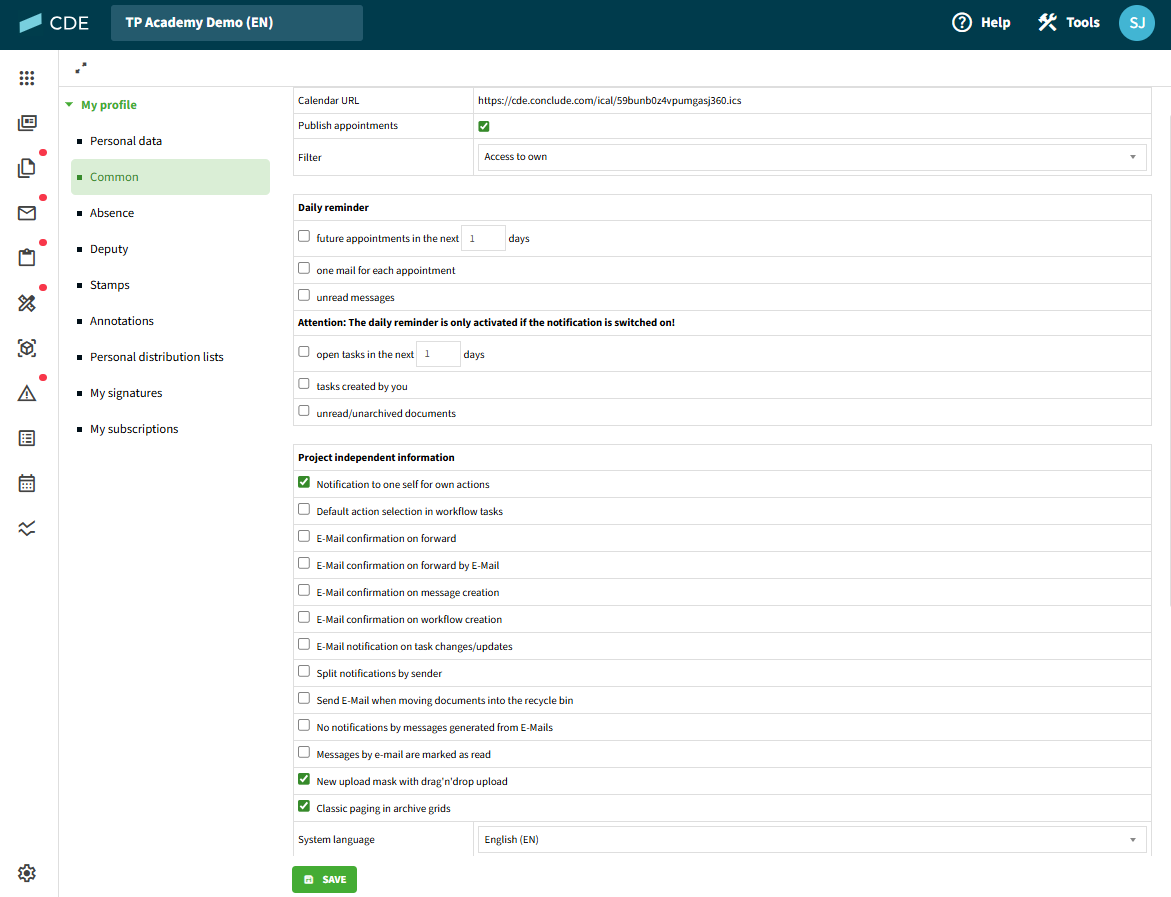Click the green Save button
The height and width of the screenshot is (897, 1171).
[324, 880]
